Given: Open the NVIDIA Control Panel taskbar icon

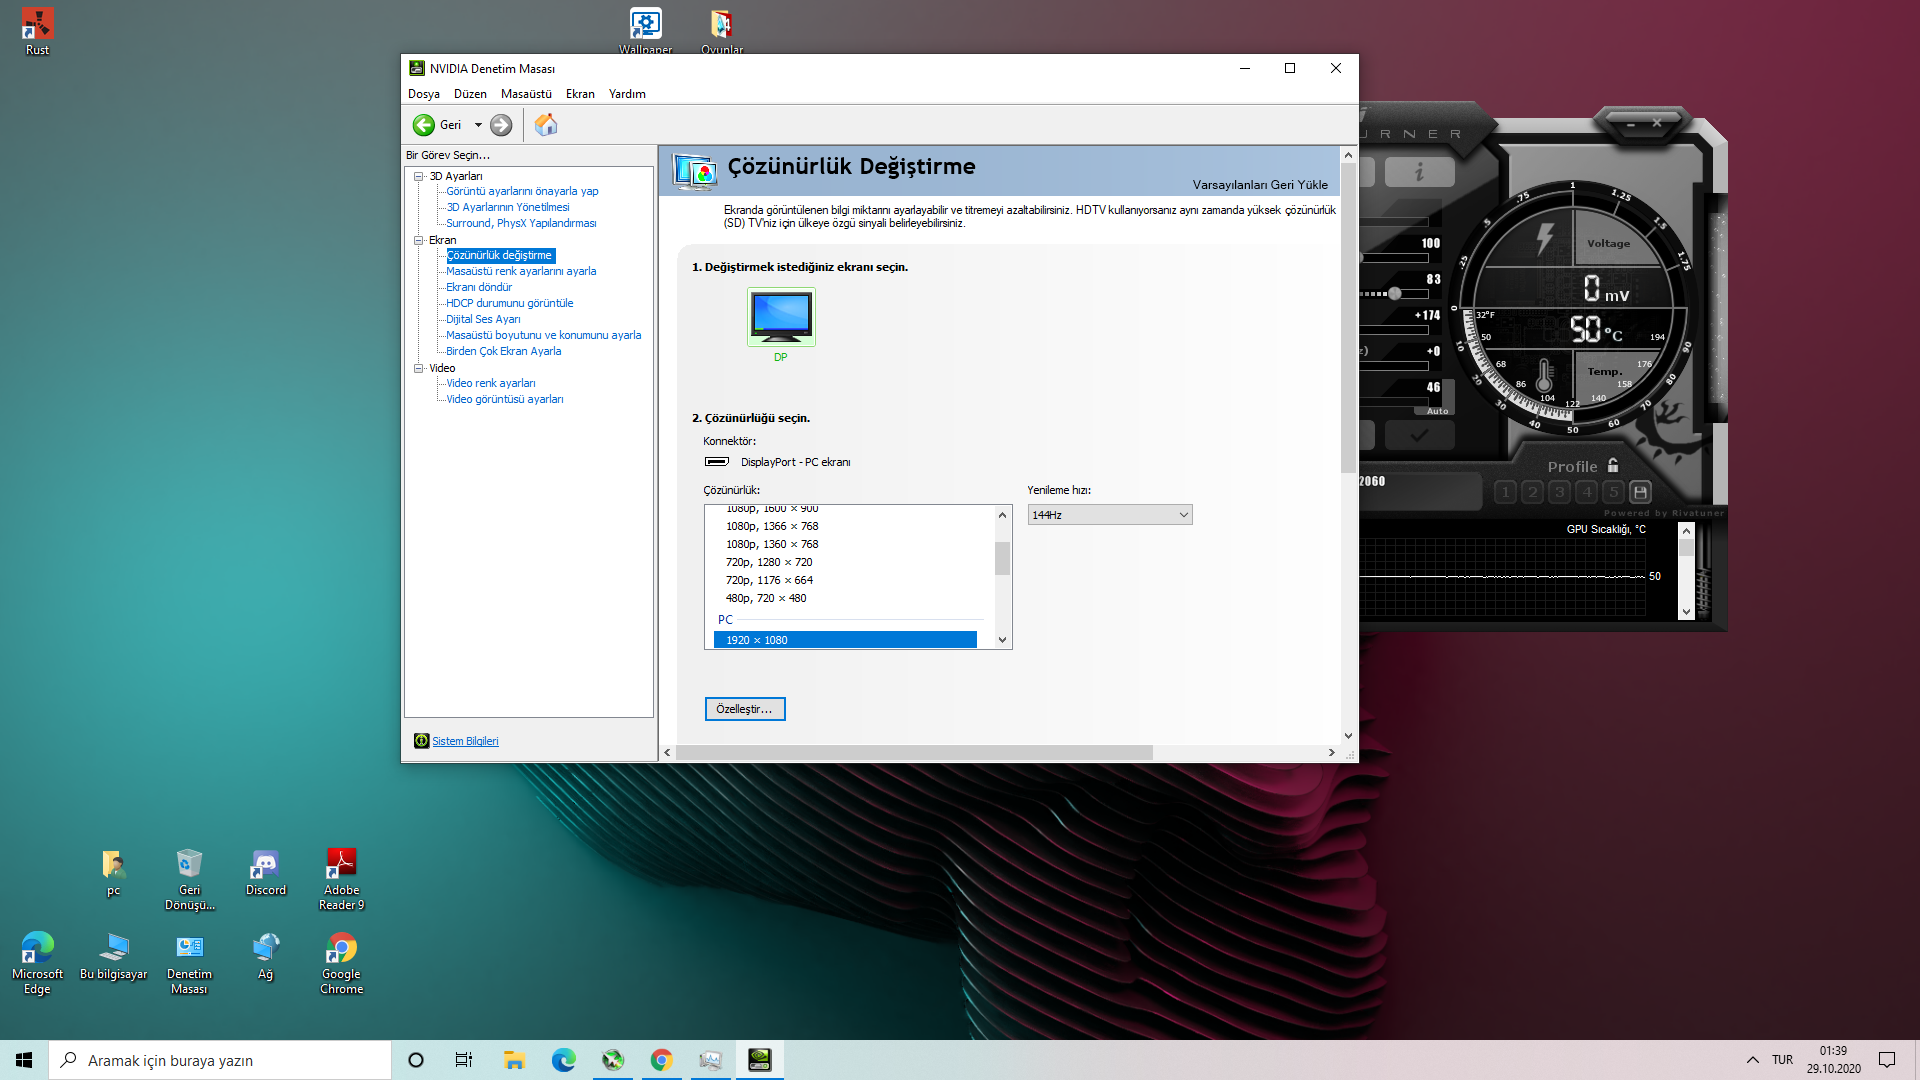Looking at the screenshot, I should point(759,1060).
